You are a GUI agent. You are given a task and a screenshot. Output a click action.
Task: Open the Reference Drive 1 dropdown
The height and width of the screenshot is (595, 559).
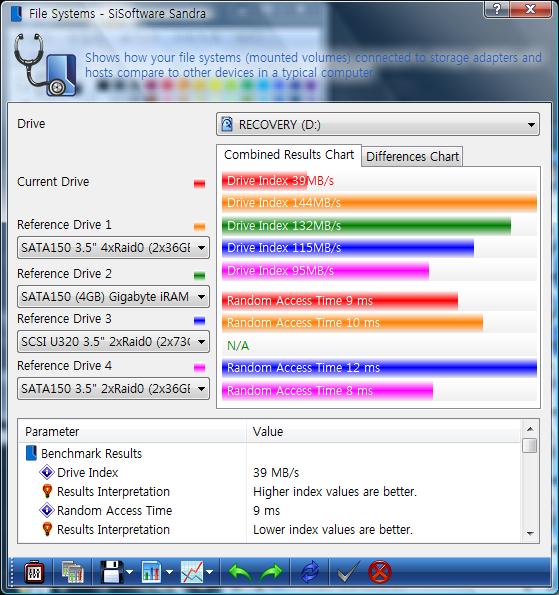tap(113, 248)
